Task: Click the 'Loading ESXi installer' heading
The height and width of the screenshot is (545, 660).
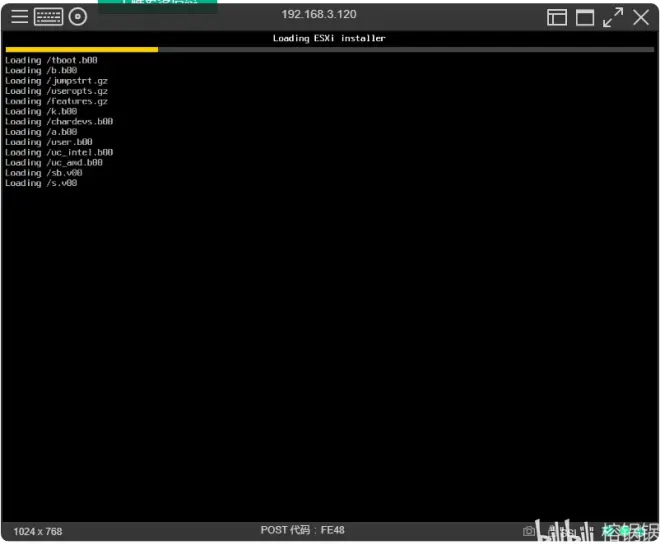Action: coord(329,38)
